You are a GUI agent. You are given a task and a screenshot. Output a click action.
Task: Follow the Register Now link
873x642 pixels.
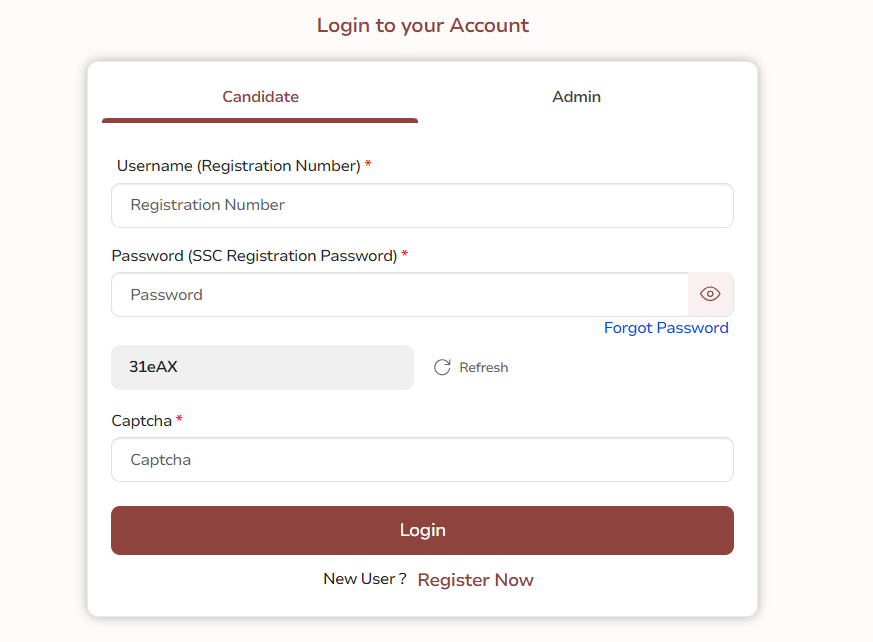click(x=475, y=580)
